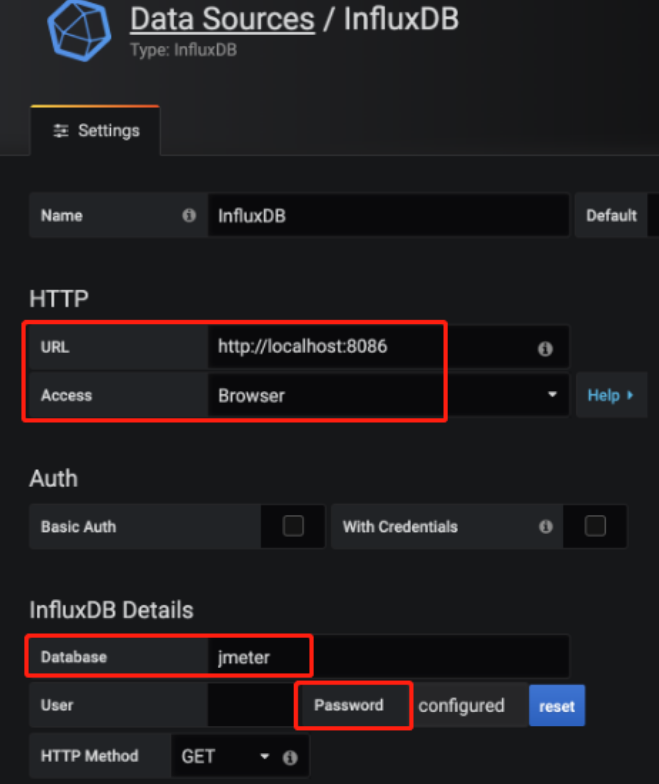This screenshot has width=659, height=784.
Task: Click the 'Basic Auth' label
Action: pyautogui.click(x=78, y=526)
